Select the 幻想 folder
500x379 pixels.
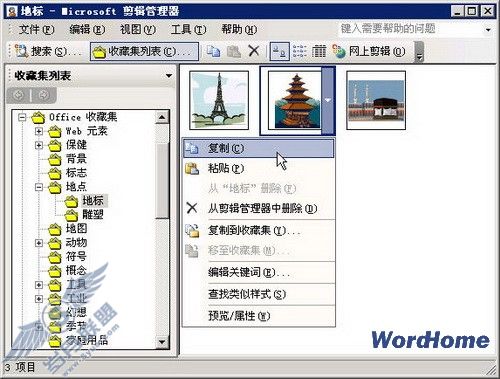68,313
